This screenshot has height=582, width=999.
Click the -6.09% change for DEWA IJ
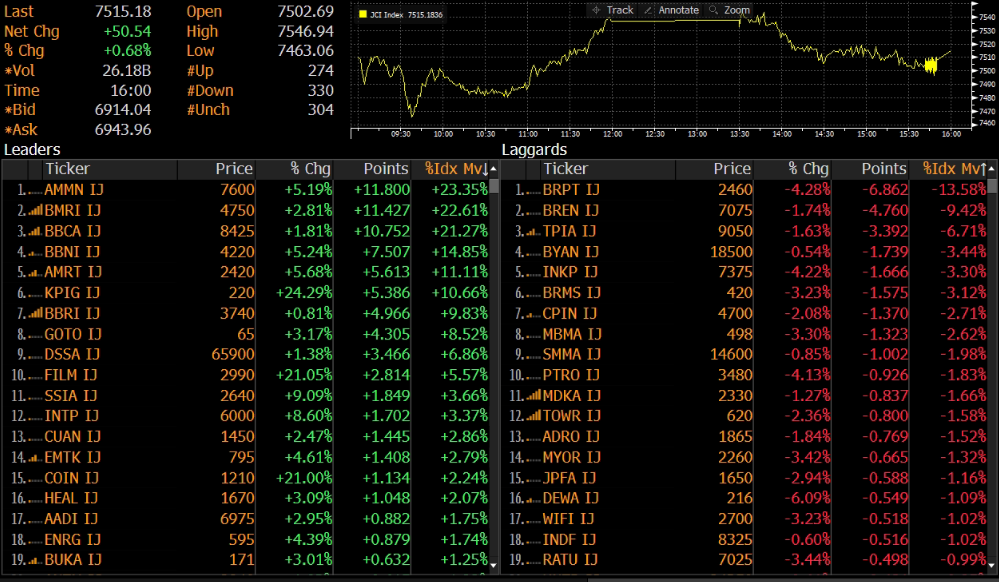pos(807,498)
